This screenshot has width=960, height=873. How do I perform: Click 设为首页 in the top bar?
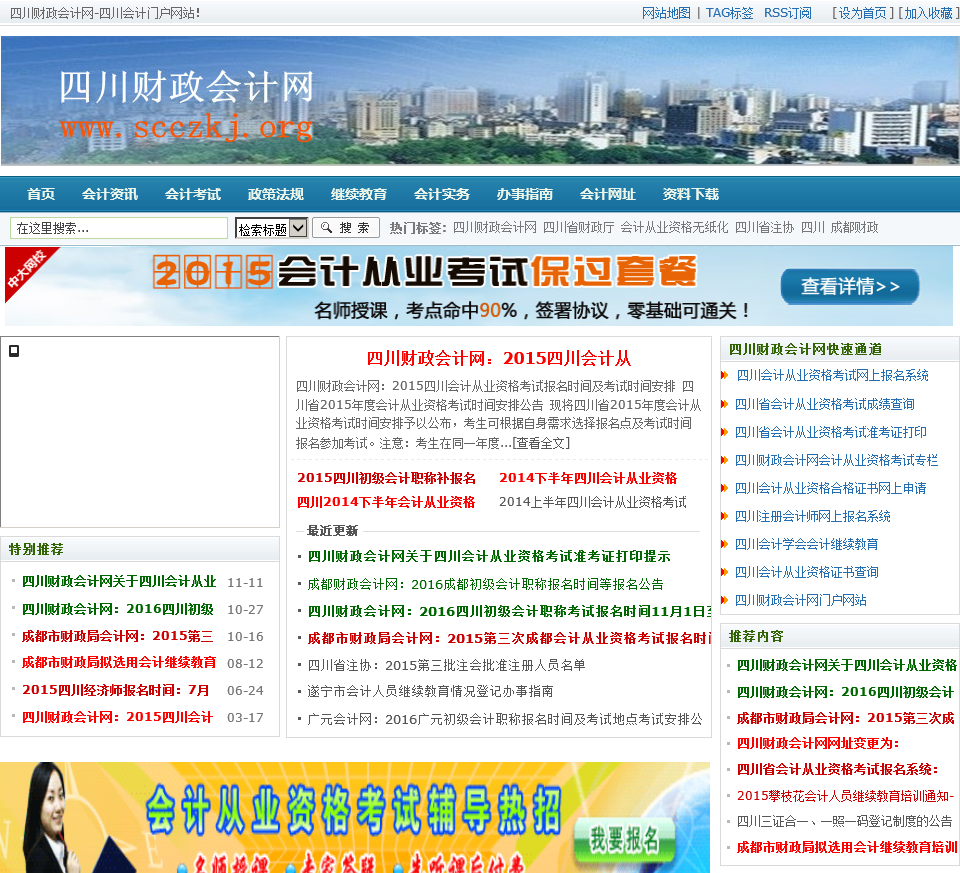(x=862, y=13)
